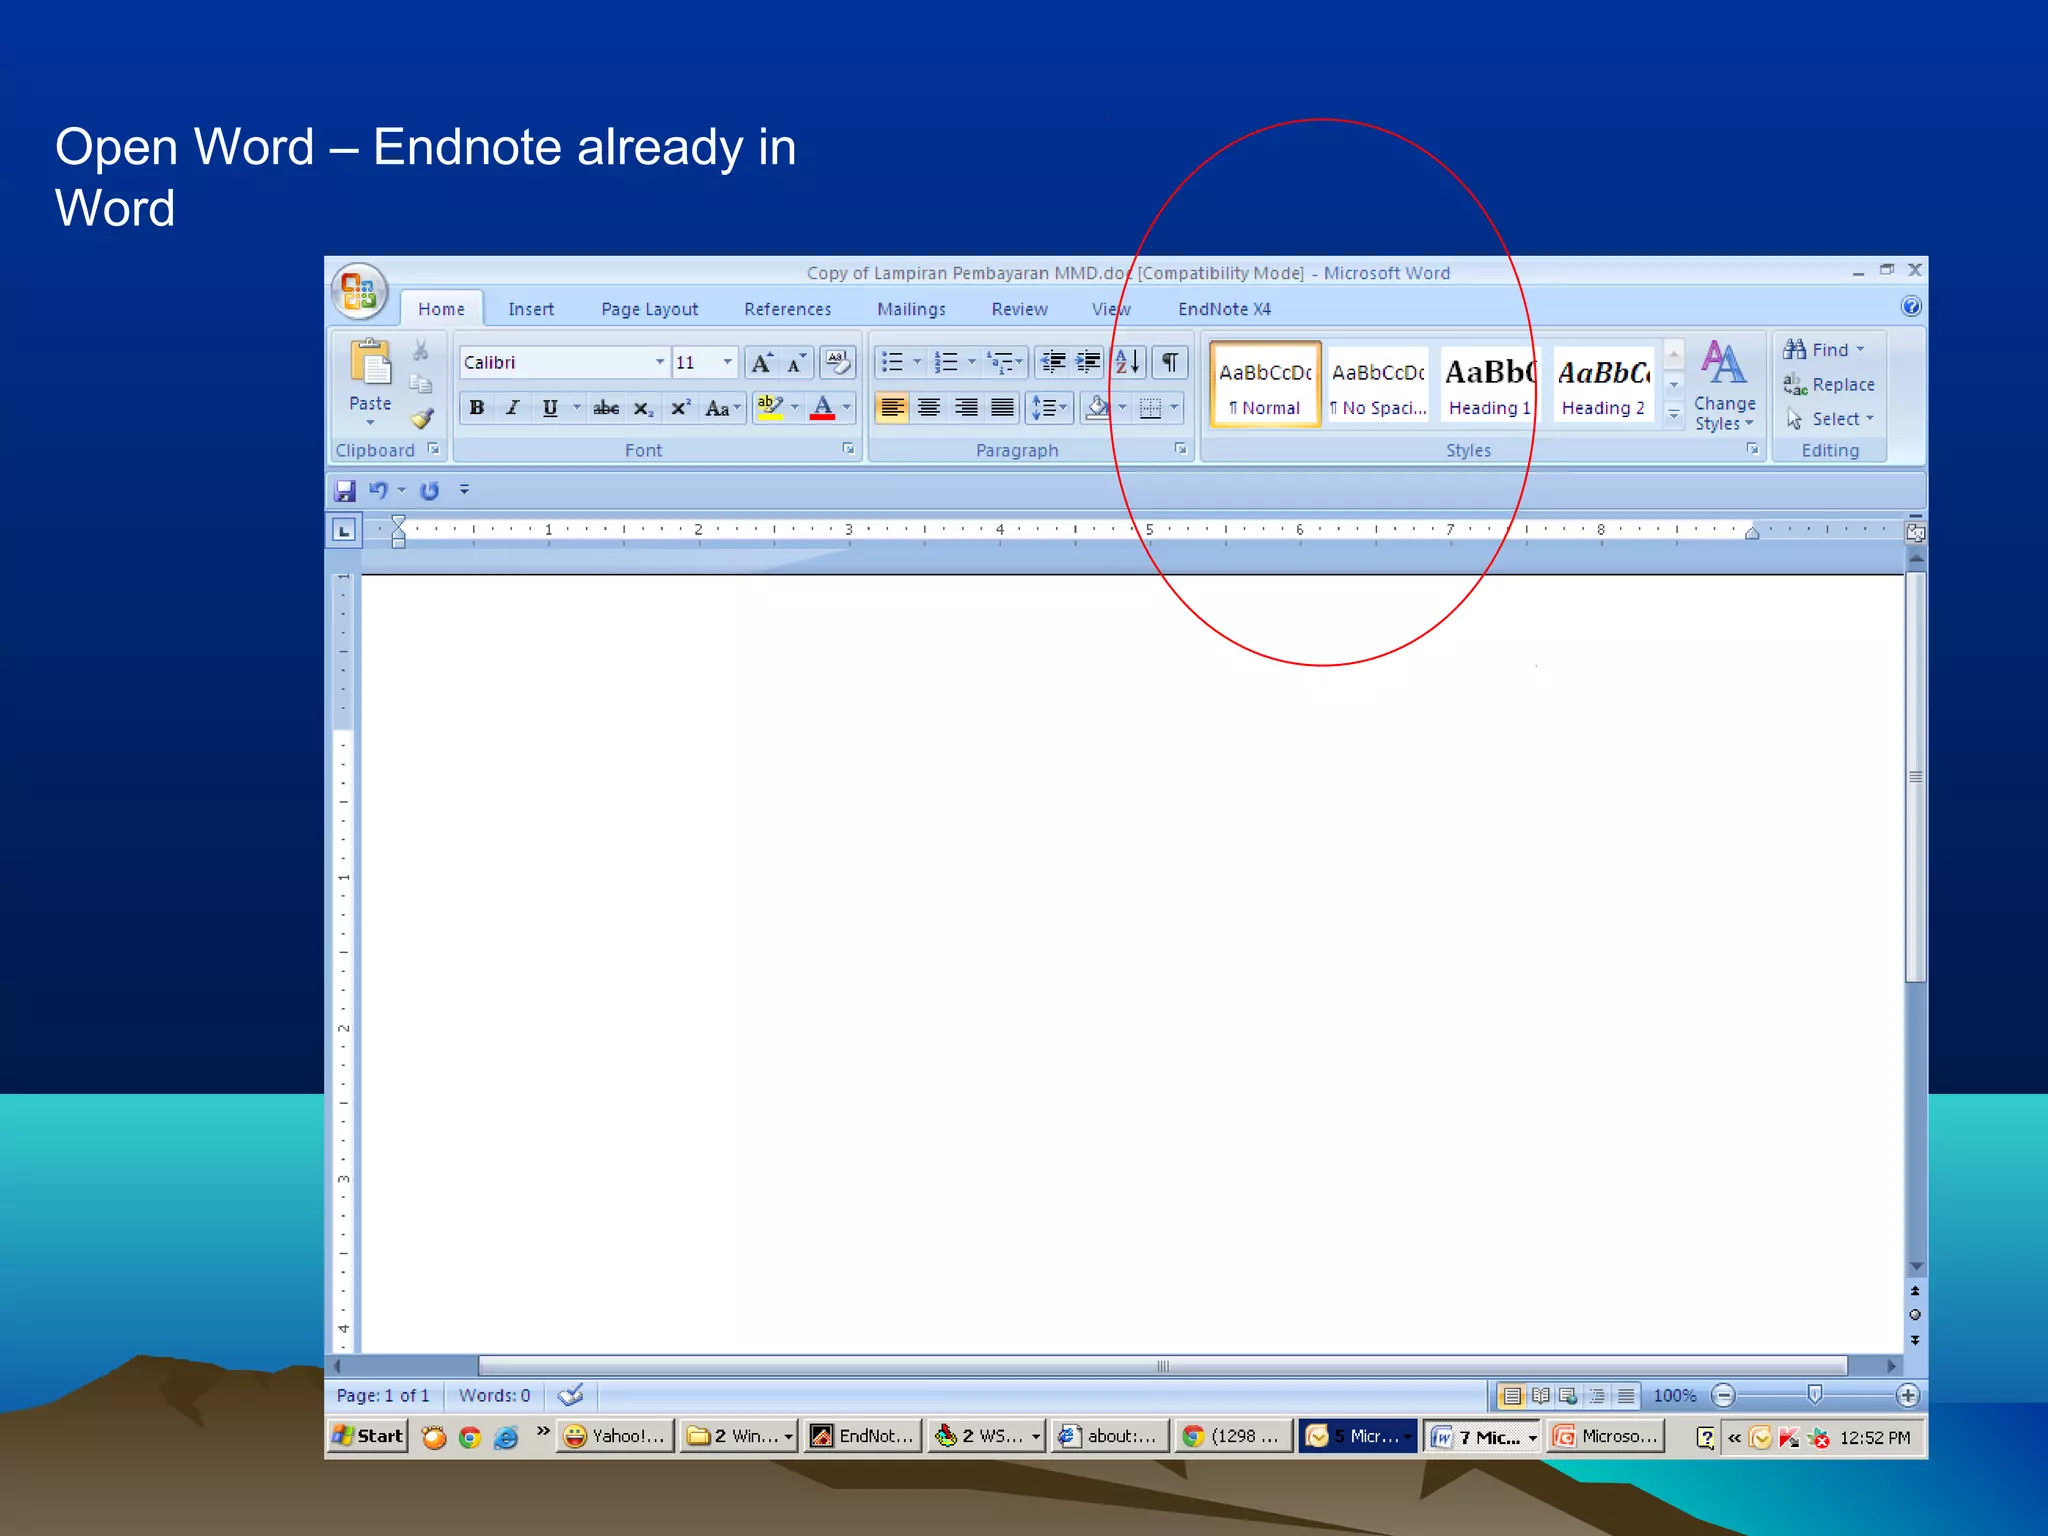This screenshot has height=1536, width=2048.
Task: Open the Review tab
Action: (x=1019, y=309)
